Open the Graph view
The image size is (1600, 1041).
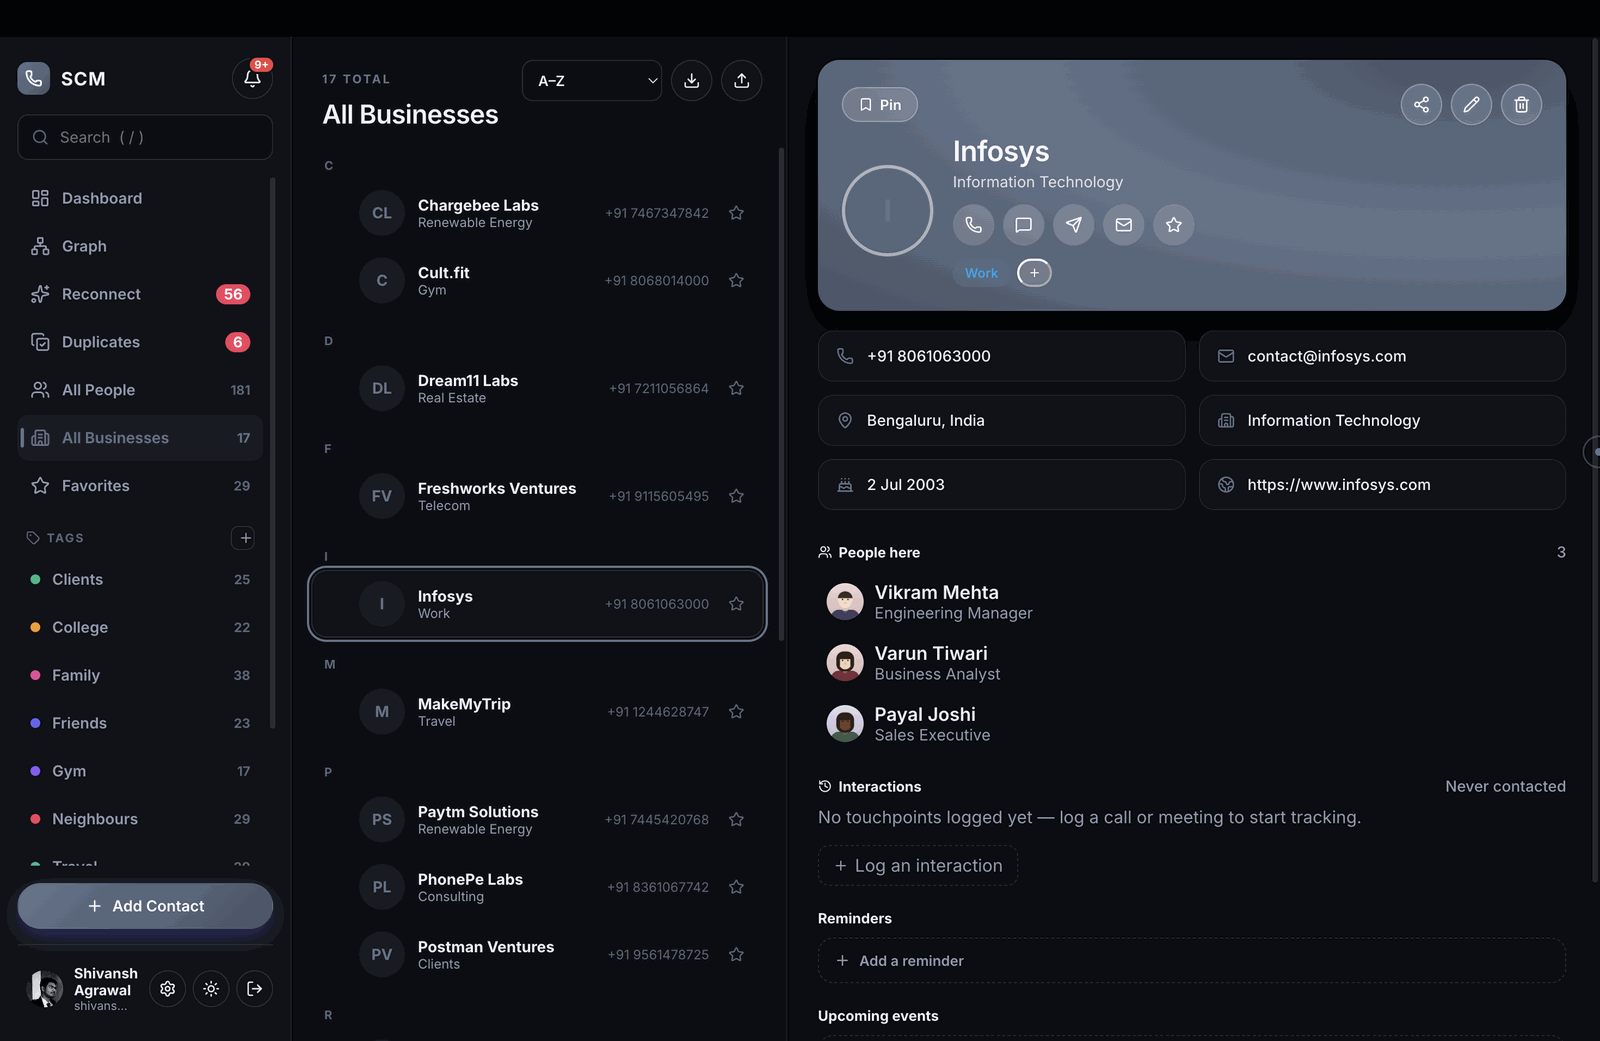140,246
